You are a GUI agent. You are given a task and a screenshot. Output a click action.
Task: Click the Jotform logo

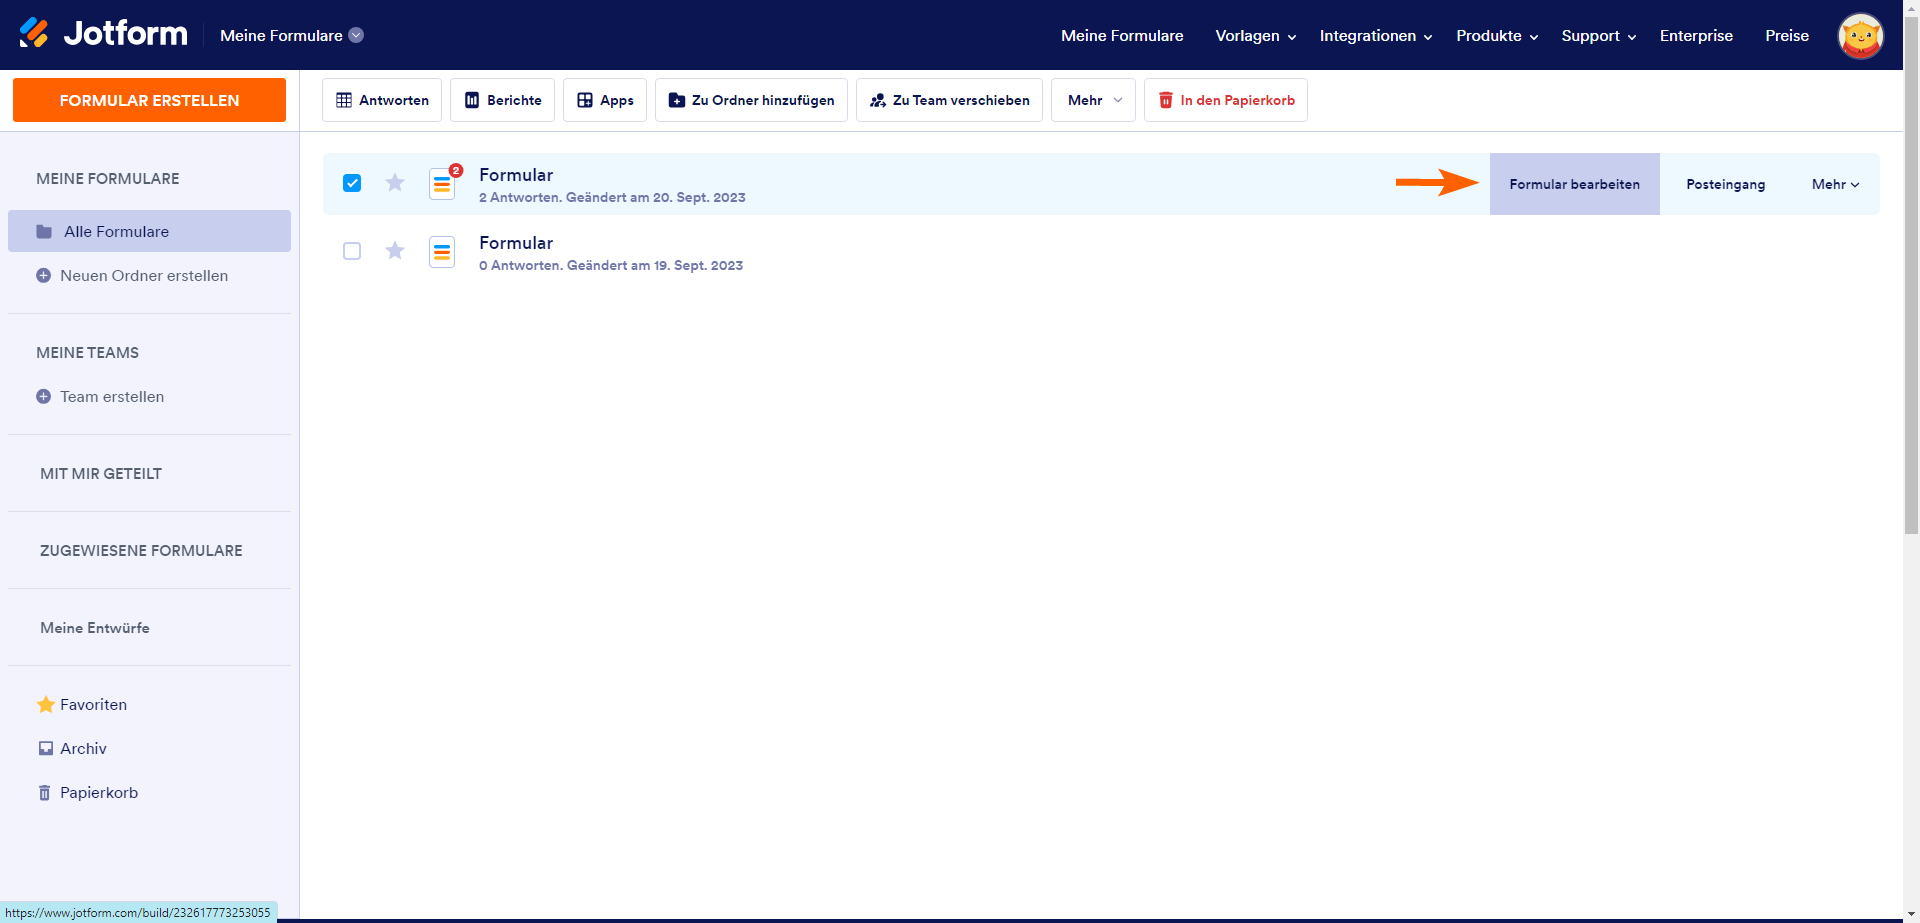pyautogui.click(x=103, y=33)
